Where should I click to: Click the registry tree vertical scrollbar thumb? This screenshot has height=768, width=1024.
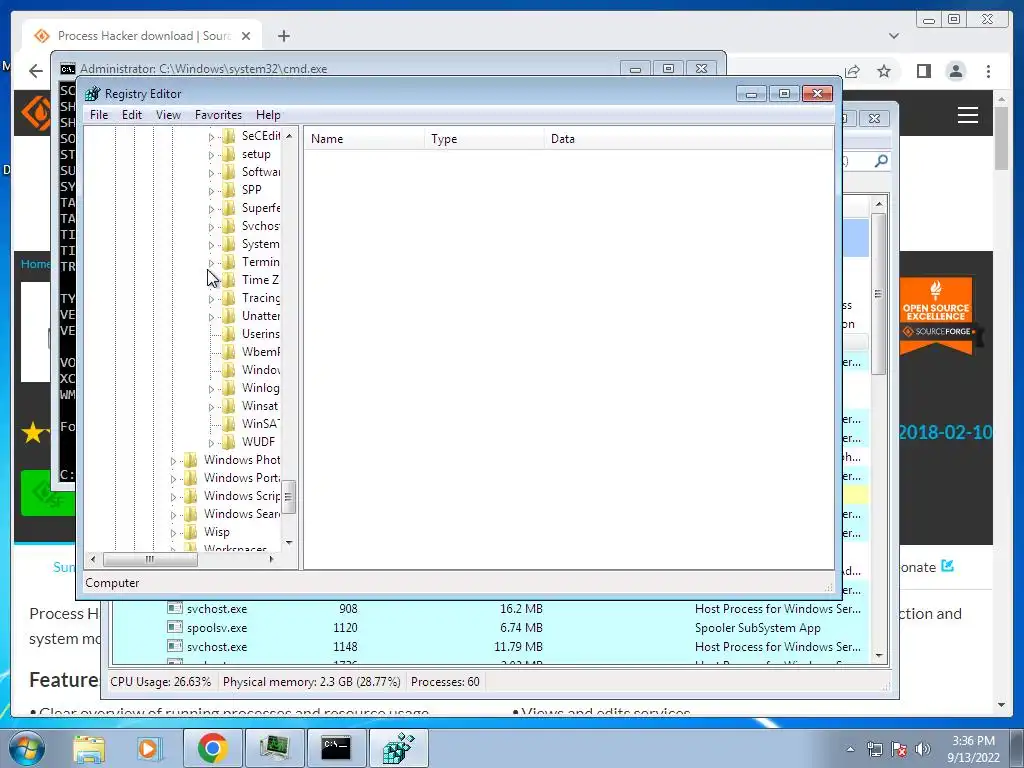[x=289, y=497]
